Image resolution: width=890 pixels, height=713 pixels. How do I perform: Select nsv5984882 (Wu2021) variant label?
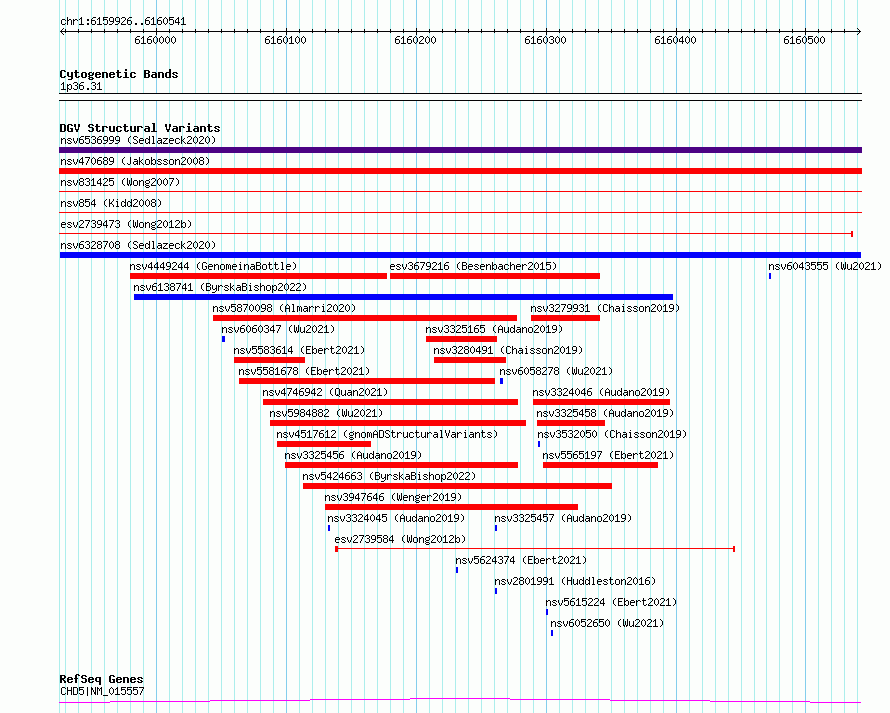coord(326,413)
